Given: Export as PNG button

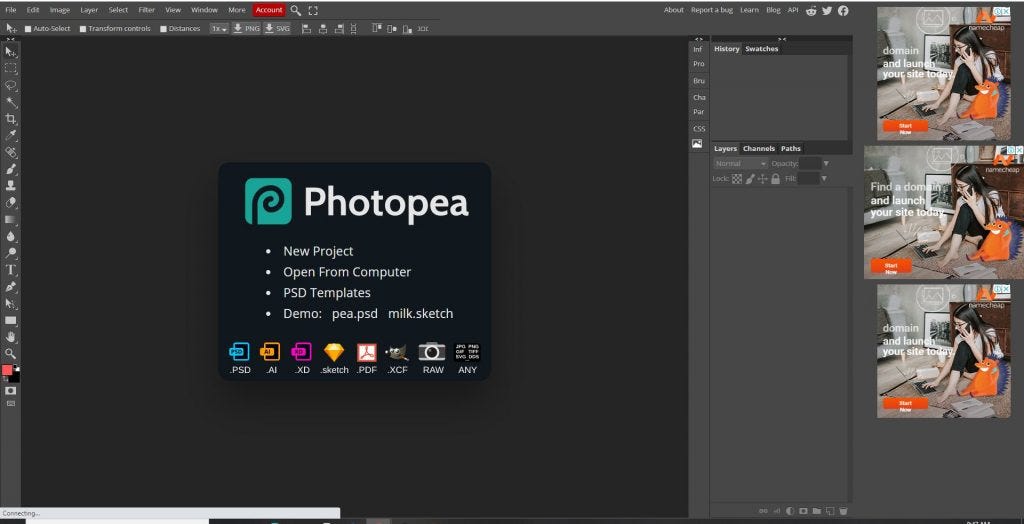Looking at the screenshot, I should tap(247, 29).
